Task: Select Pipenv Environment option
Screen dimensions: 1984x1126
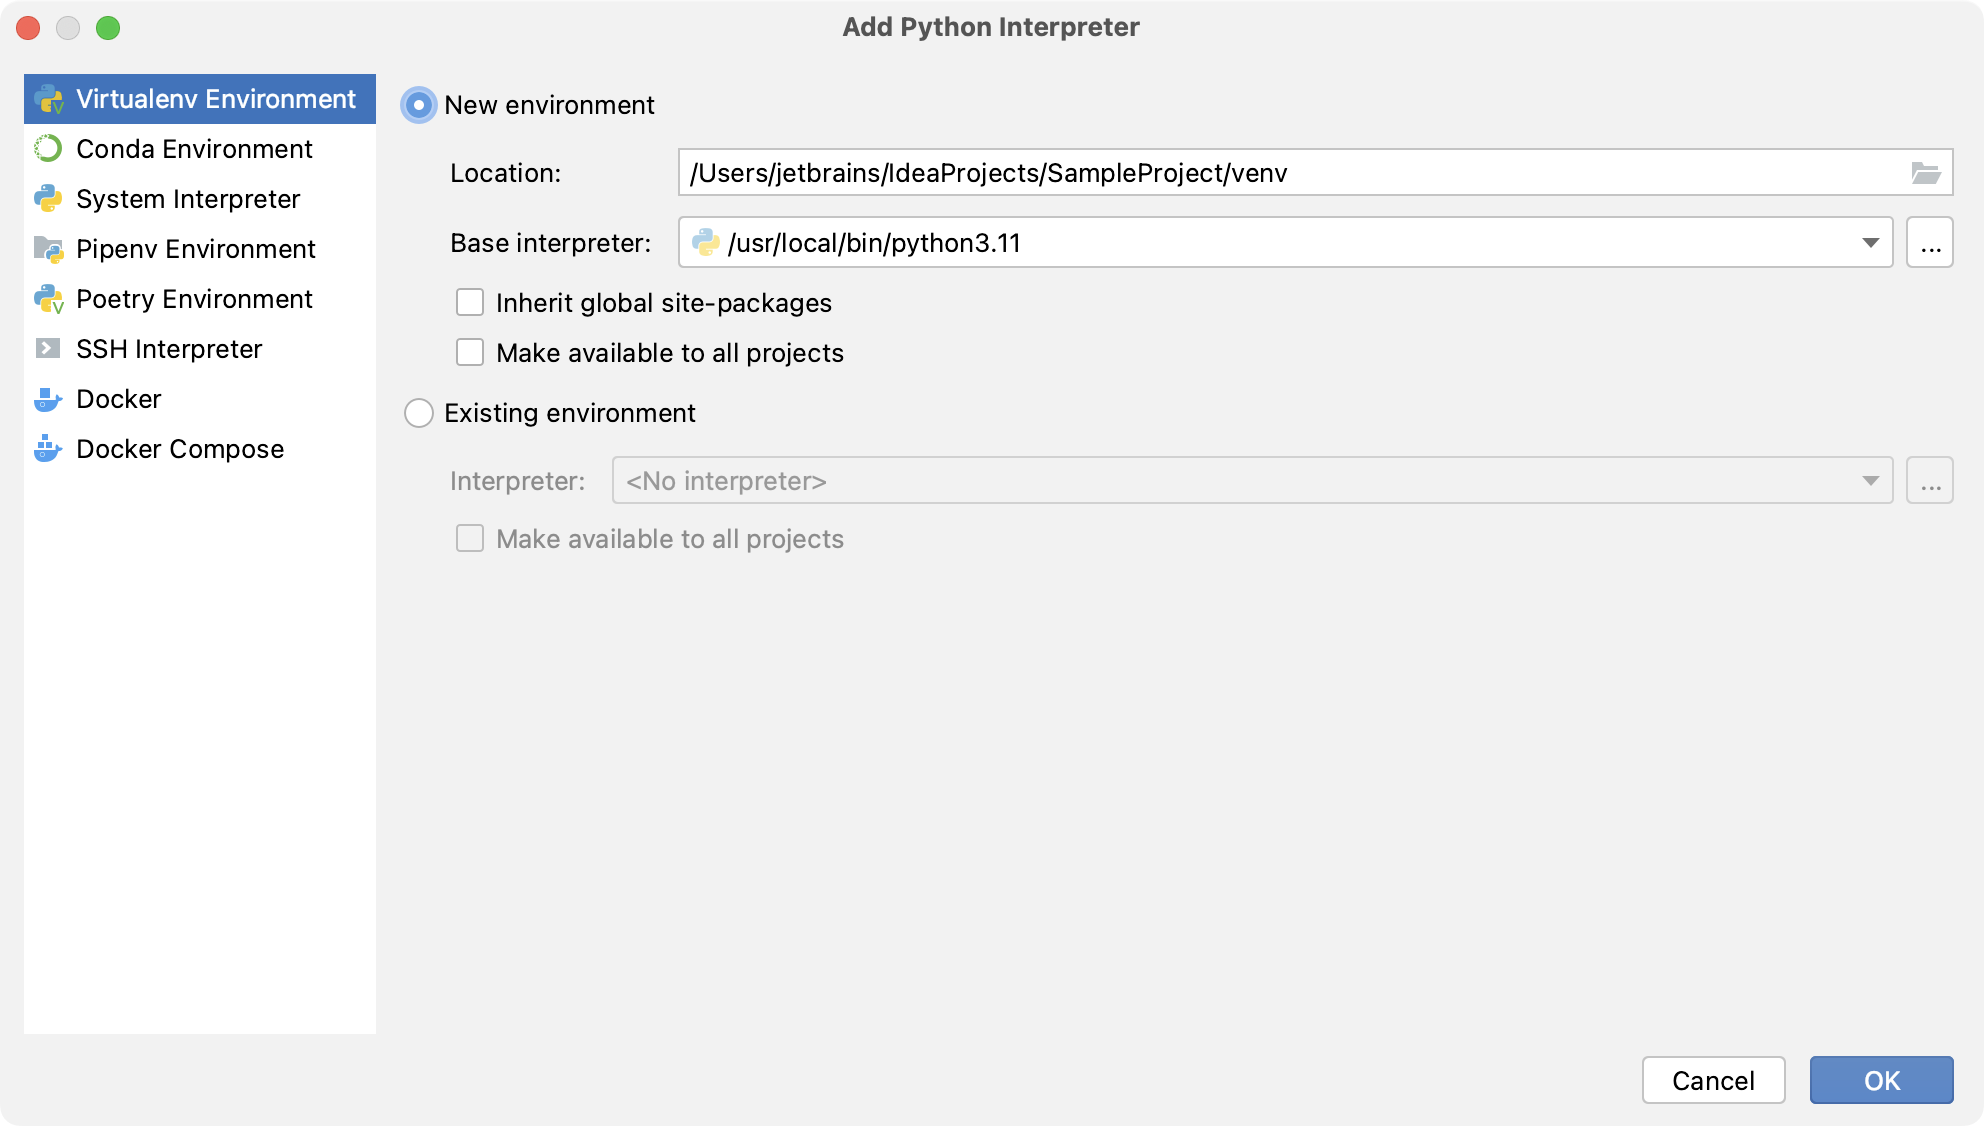Action: [198, 248]
